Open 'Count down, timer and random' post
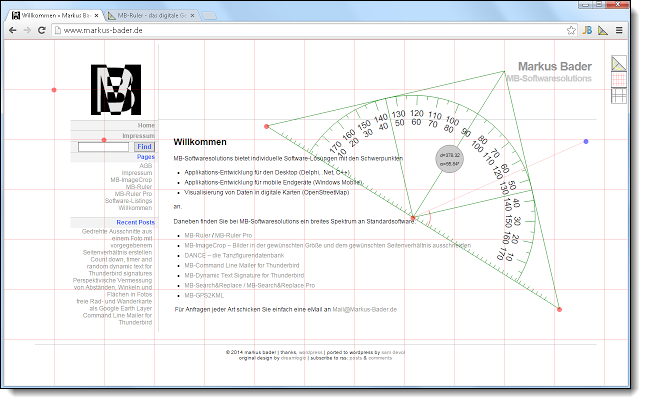Image resolution: width=646 pixels, height=404 pixels. [x=120, y=266]
